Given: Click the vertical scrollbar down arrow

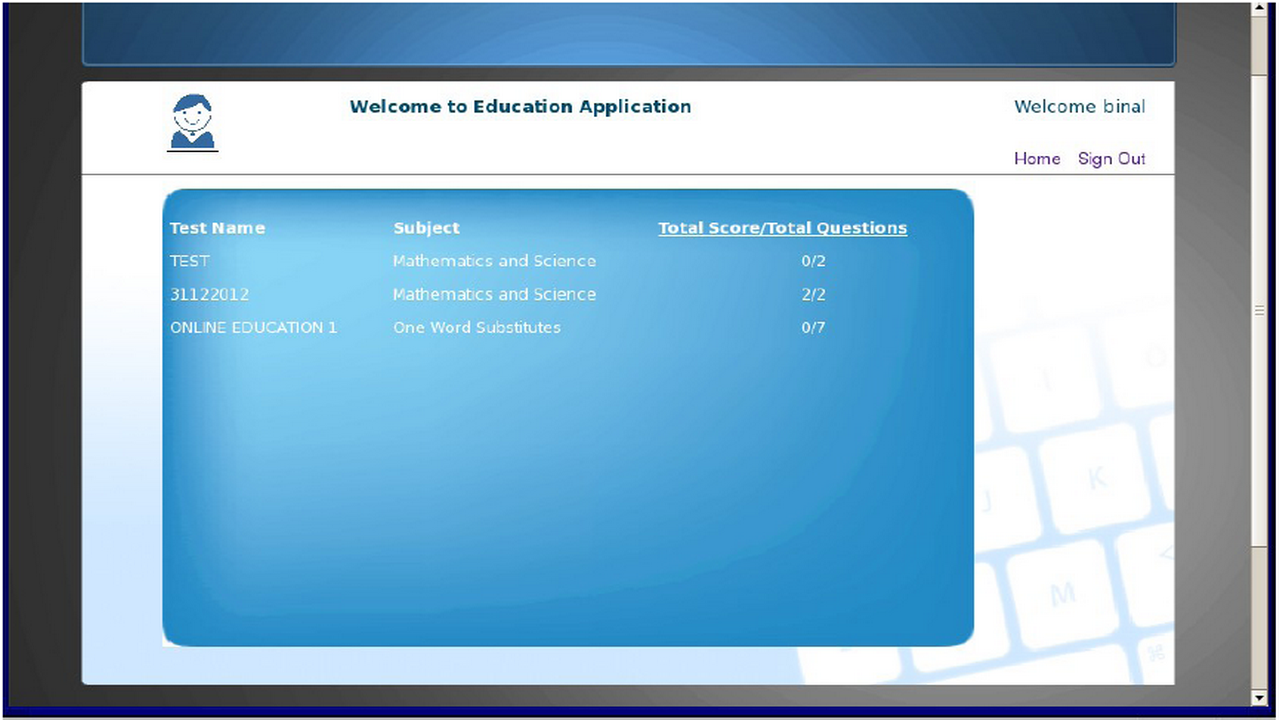Looking at the screenshot, I should pos(1259,697).
